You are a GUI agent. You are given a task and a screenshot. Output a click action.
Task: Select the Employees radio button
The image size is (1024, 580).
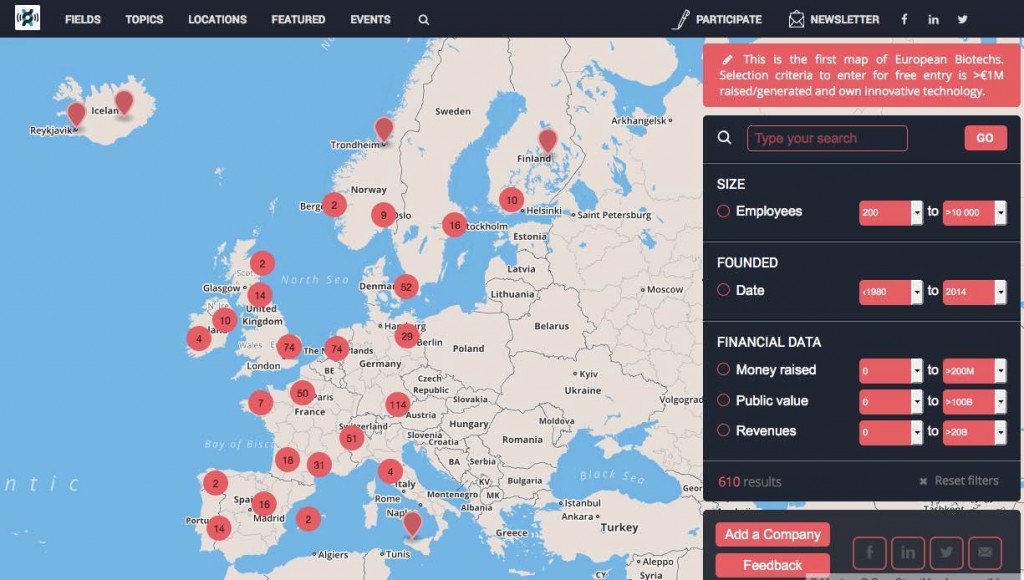tap(724, 211)
